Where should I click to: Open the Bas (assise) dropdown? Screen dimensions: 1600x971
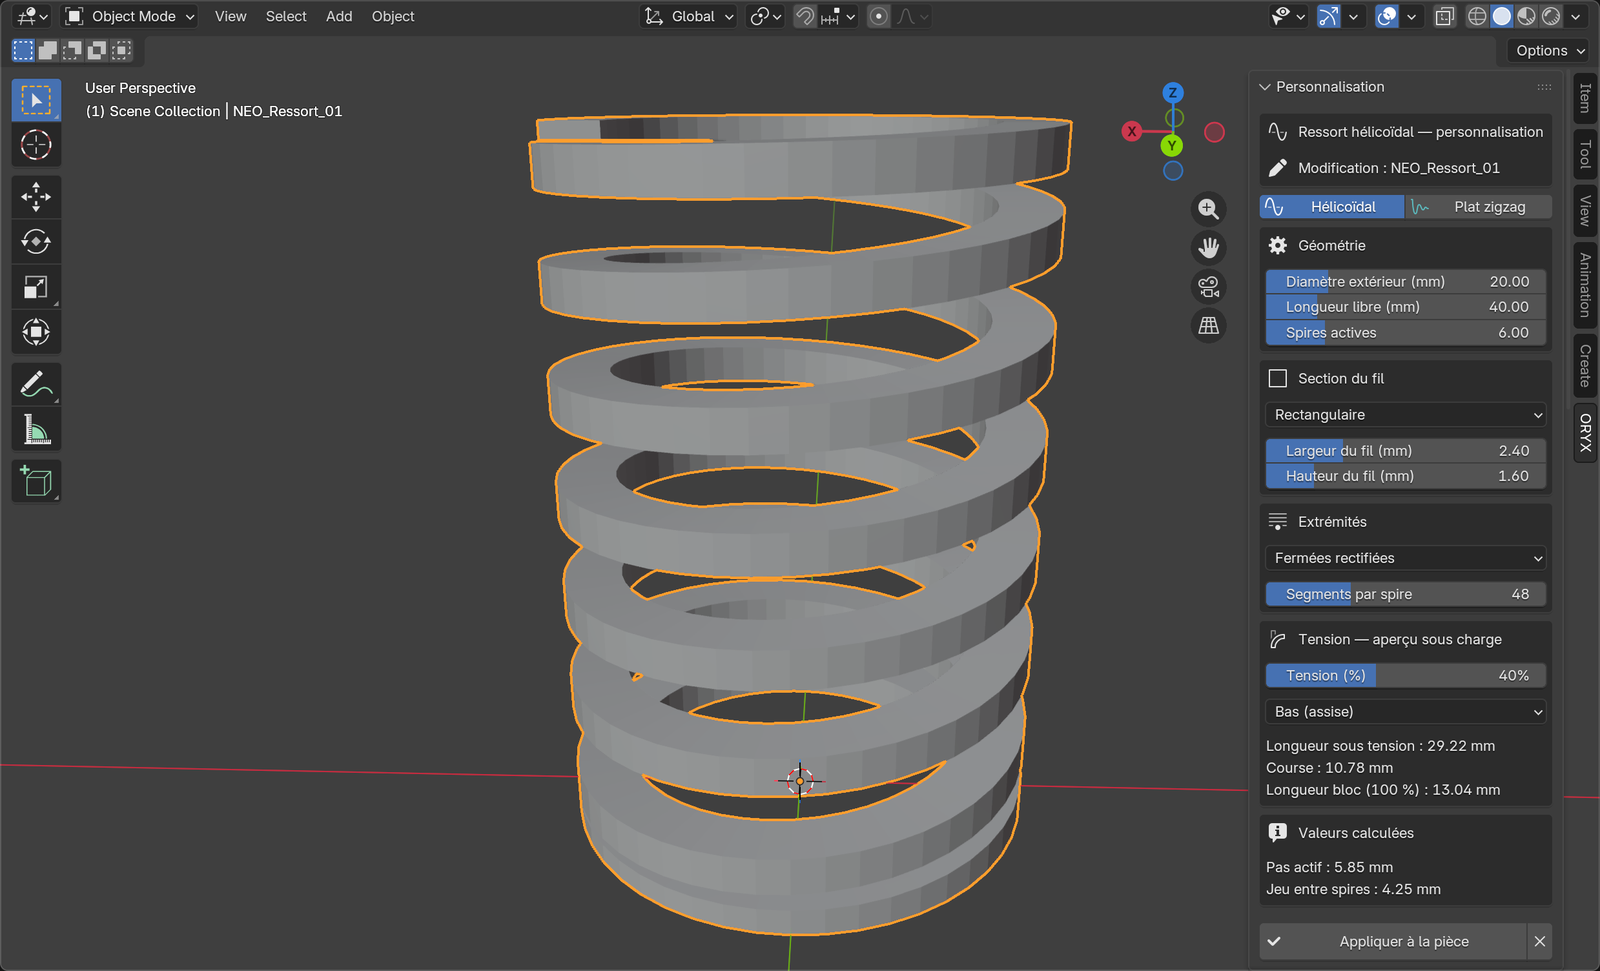coord(1406,712)
